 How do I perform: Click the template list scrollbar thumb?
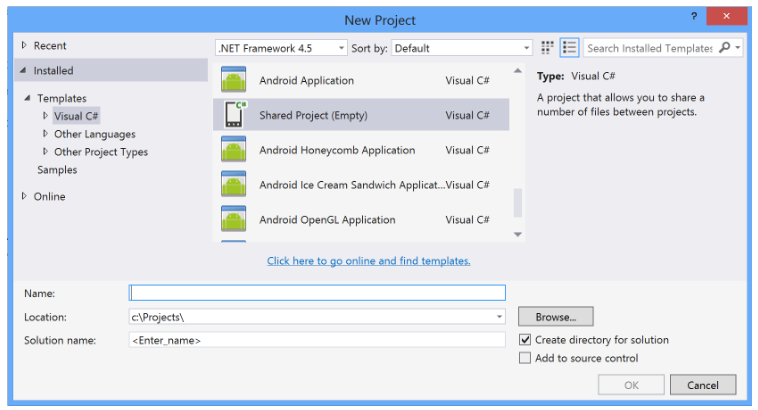(x=518, y=203)
